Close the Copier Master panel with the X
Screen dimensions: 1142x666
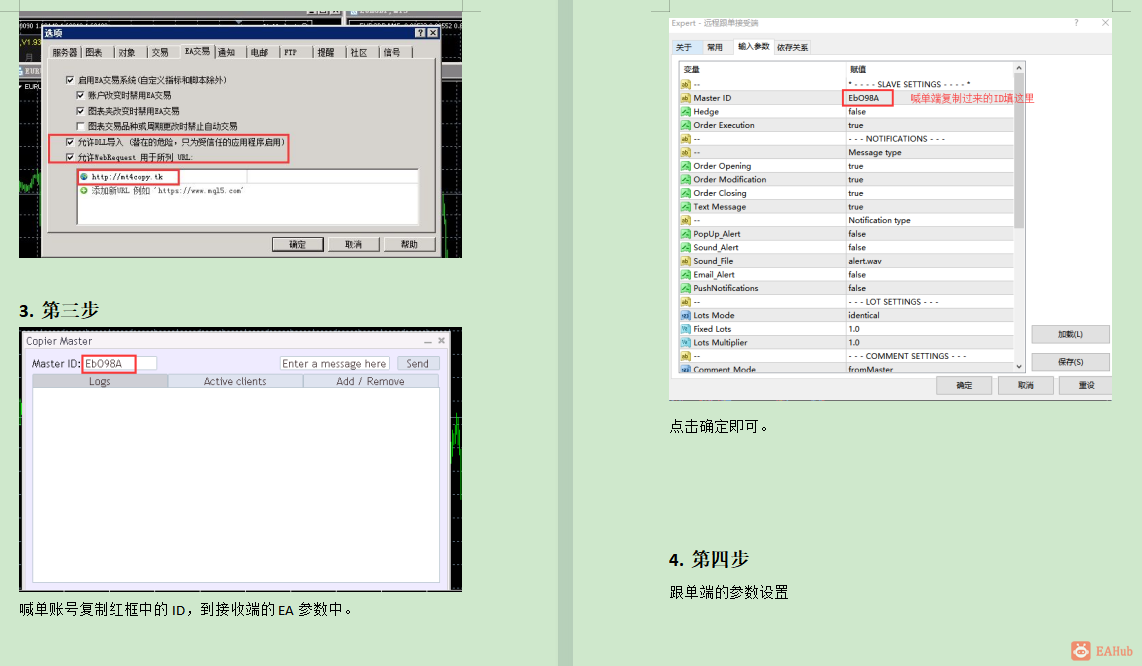click(x=441, y=340)
